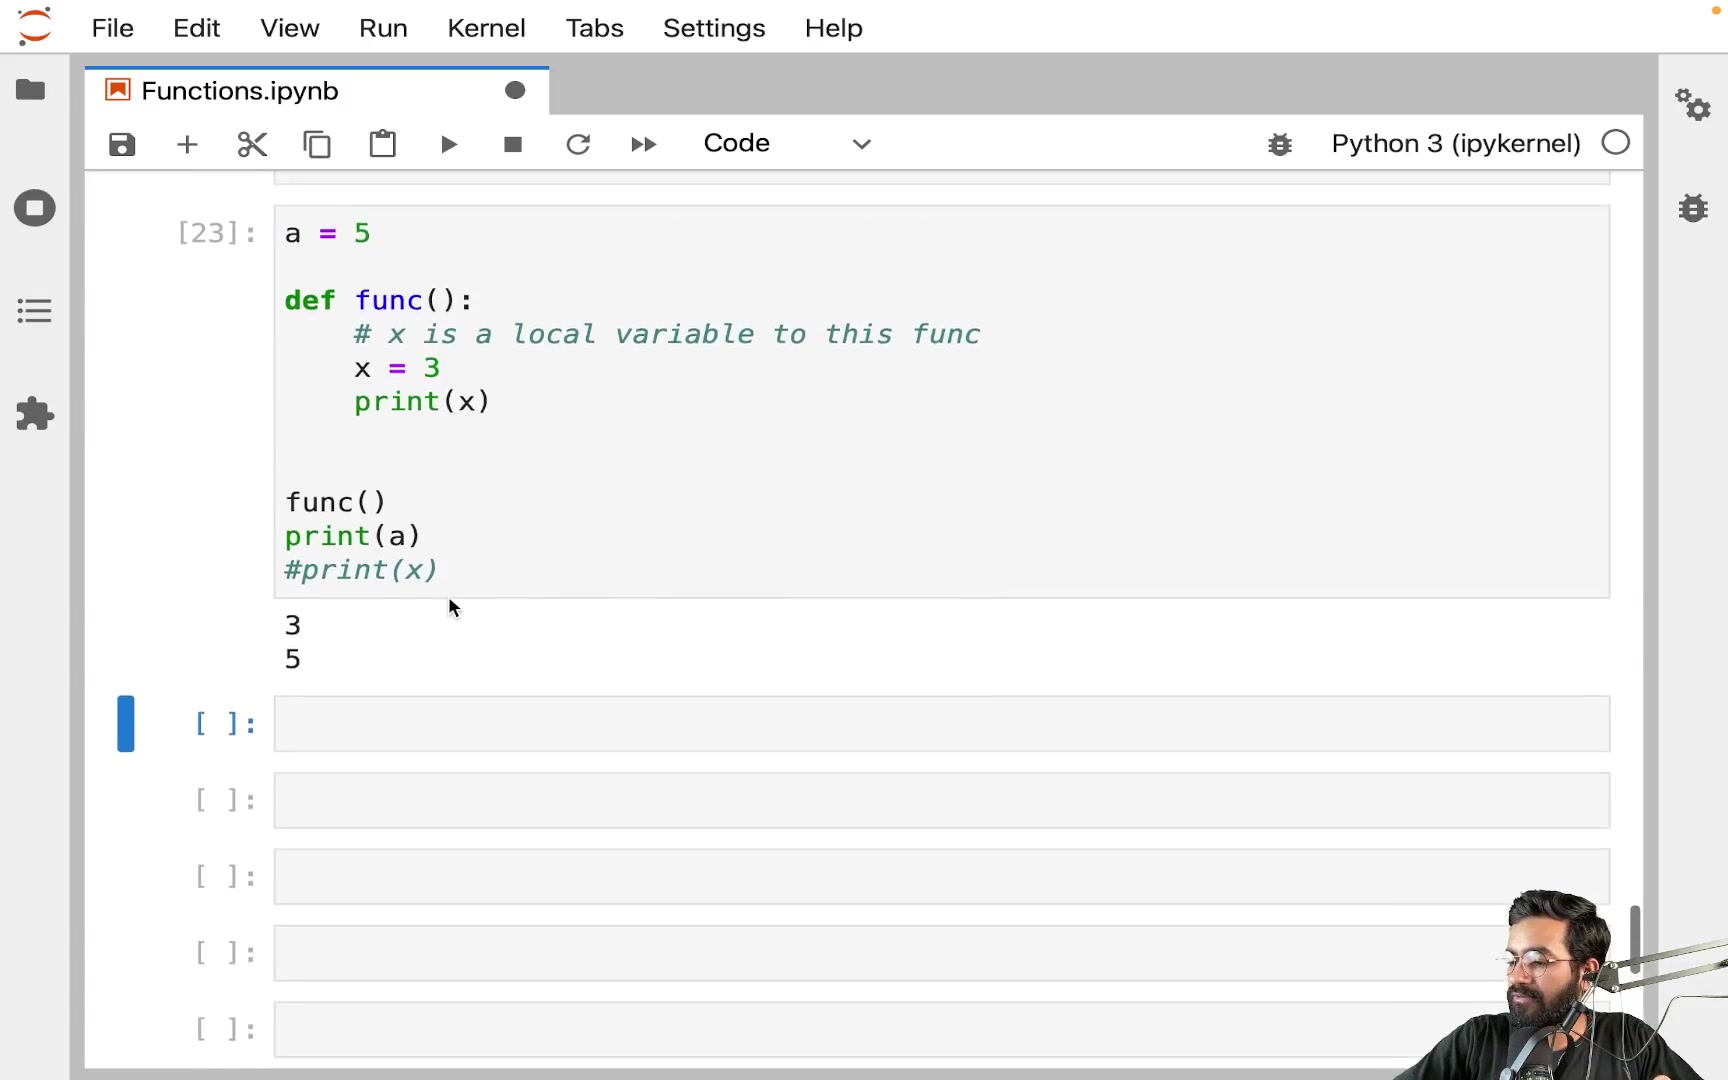Toggle the right panel debug icon
The height and width of the screenshot is (1080, 1728).
click(1694, 208)
